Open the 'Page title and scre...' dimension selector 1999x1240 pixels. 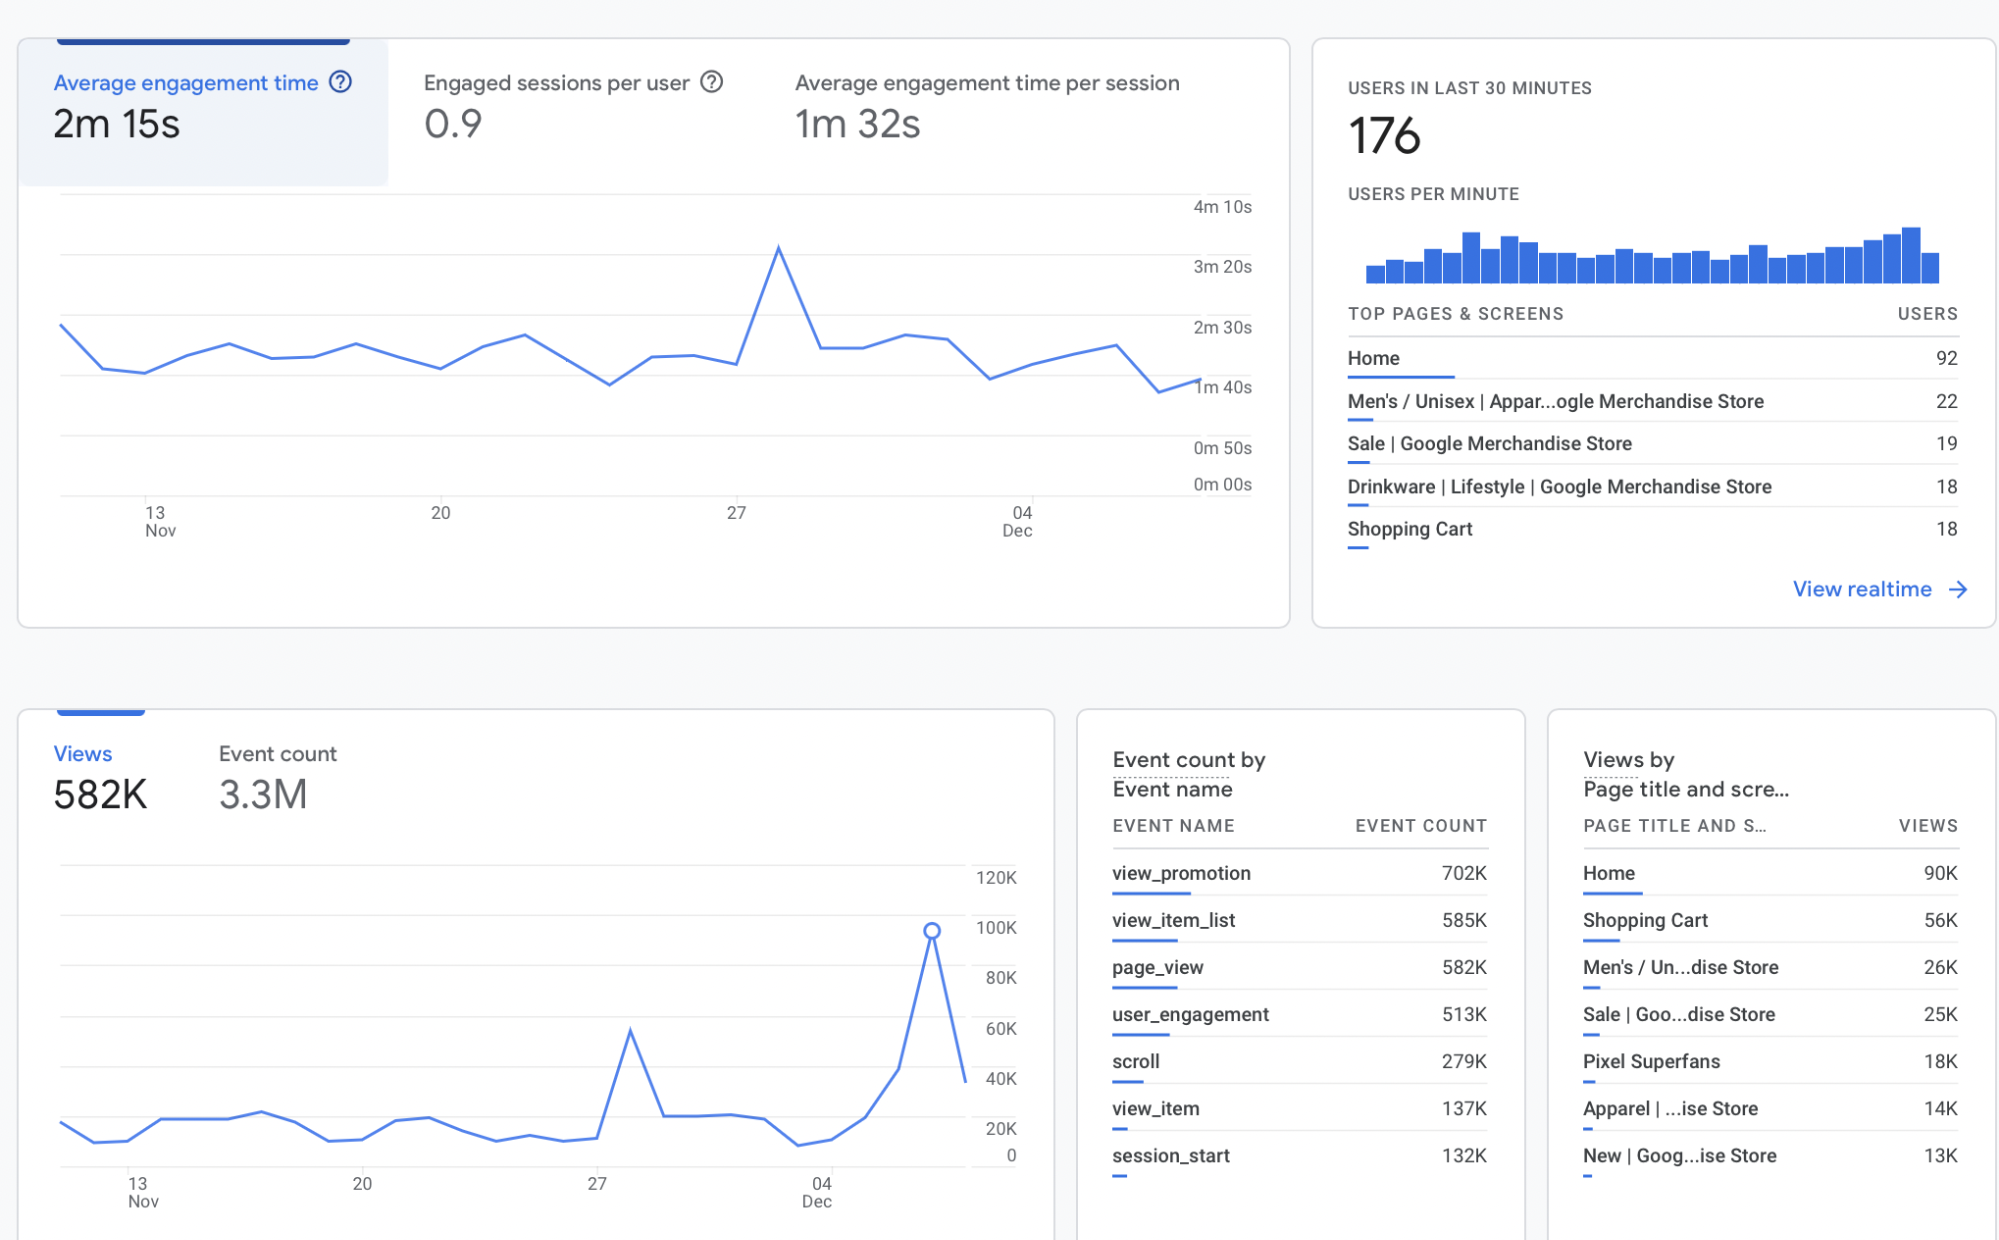coord(1686,789)
